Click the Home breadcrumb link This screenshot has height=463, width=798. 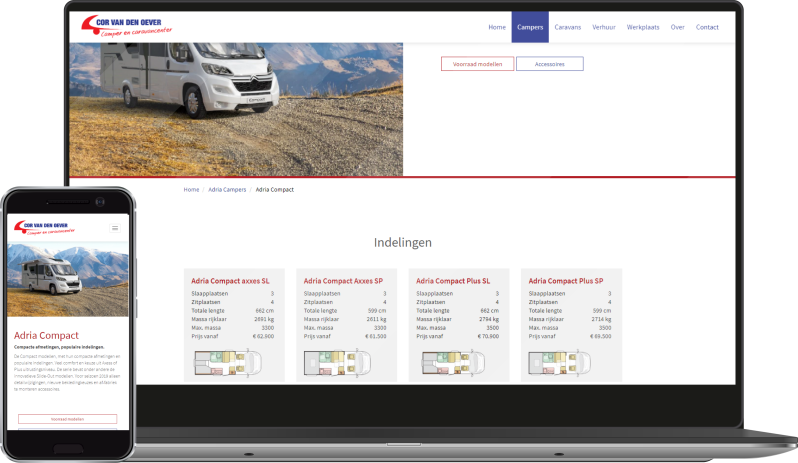point(191,190)
